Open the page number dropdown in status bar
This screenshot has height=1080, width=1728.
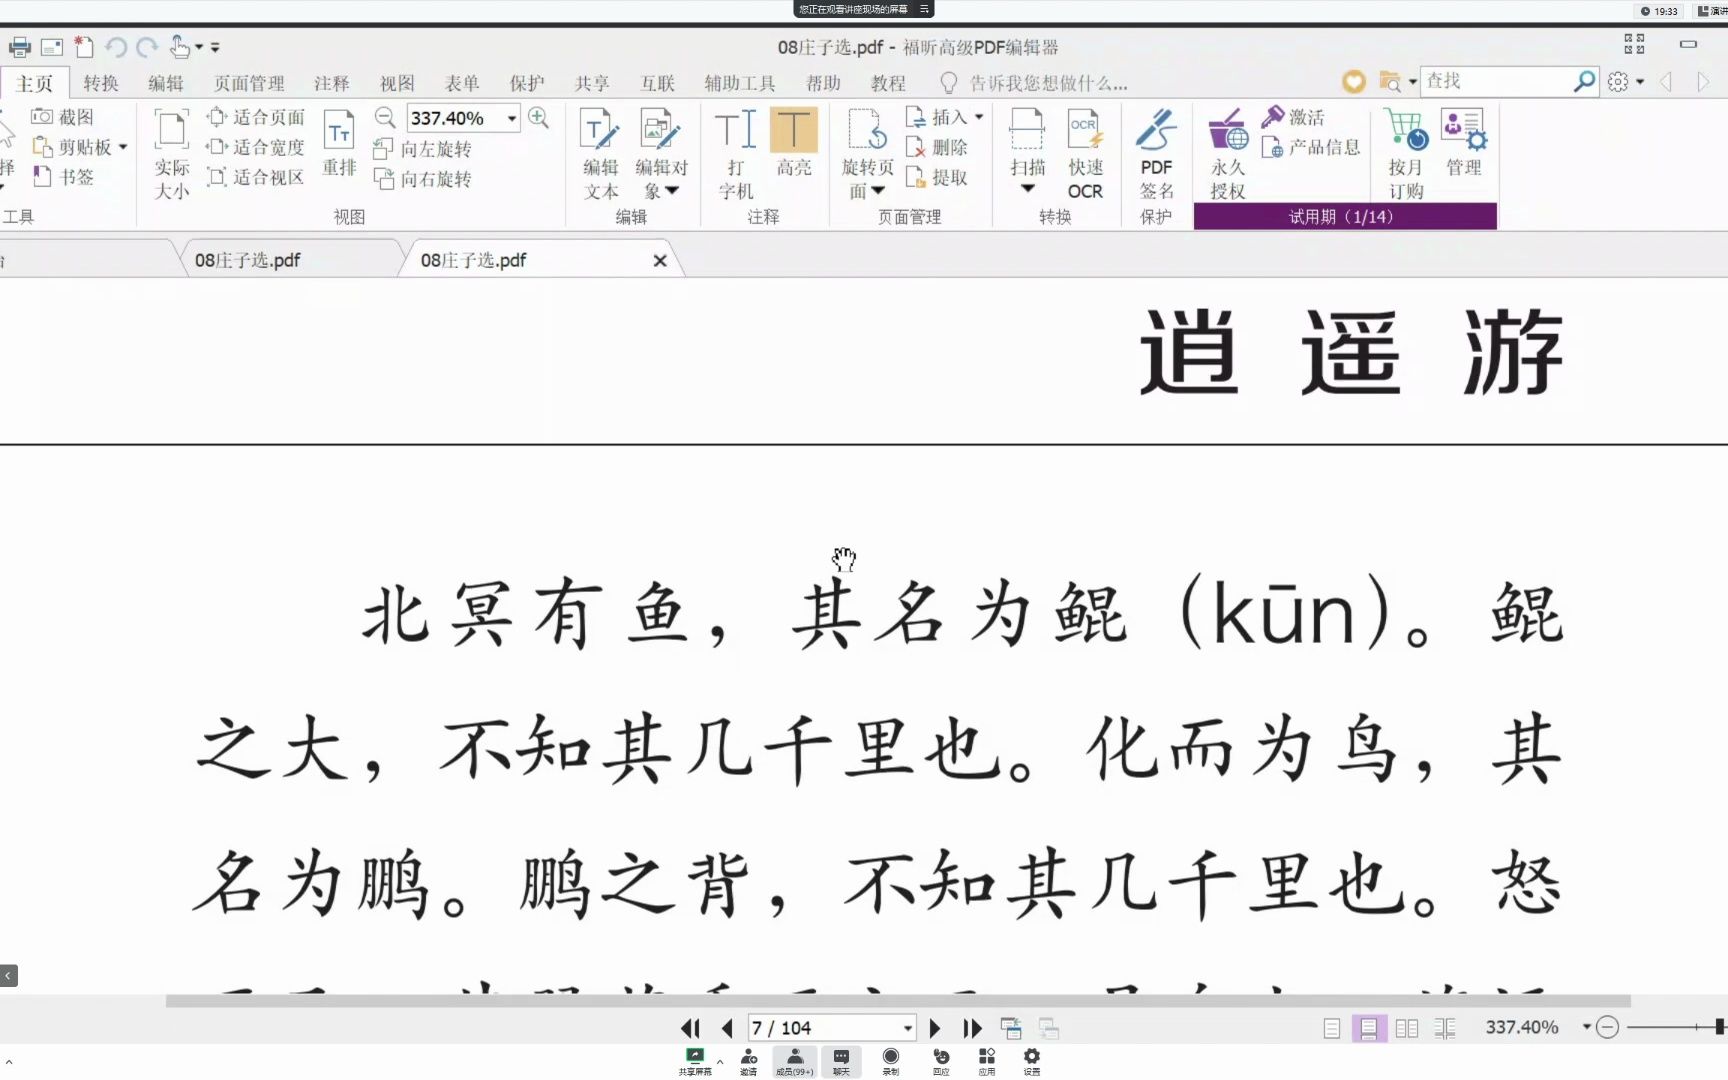(908, 1028)
